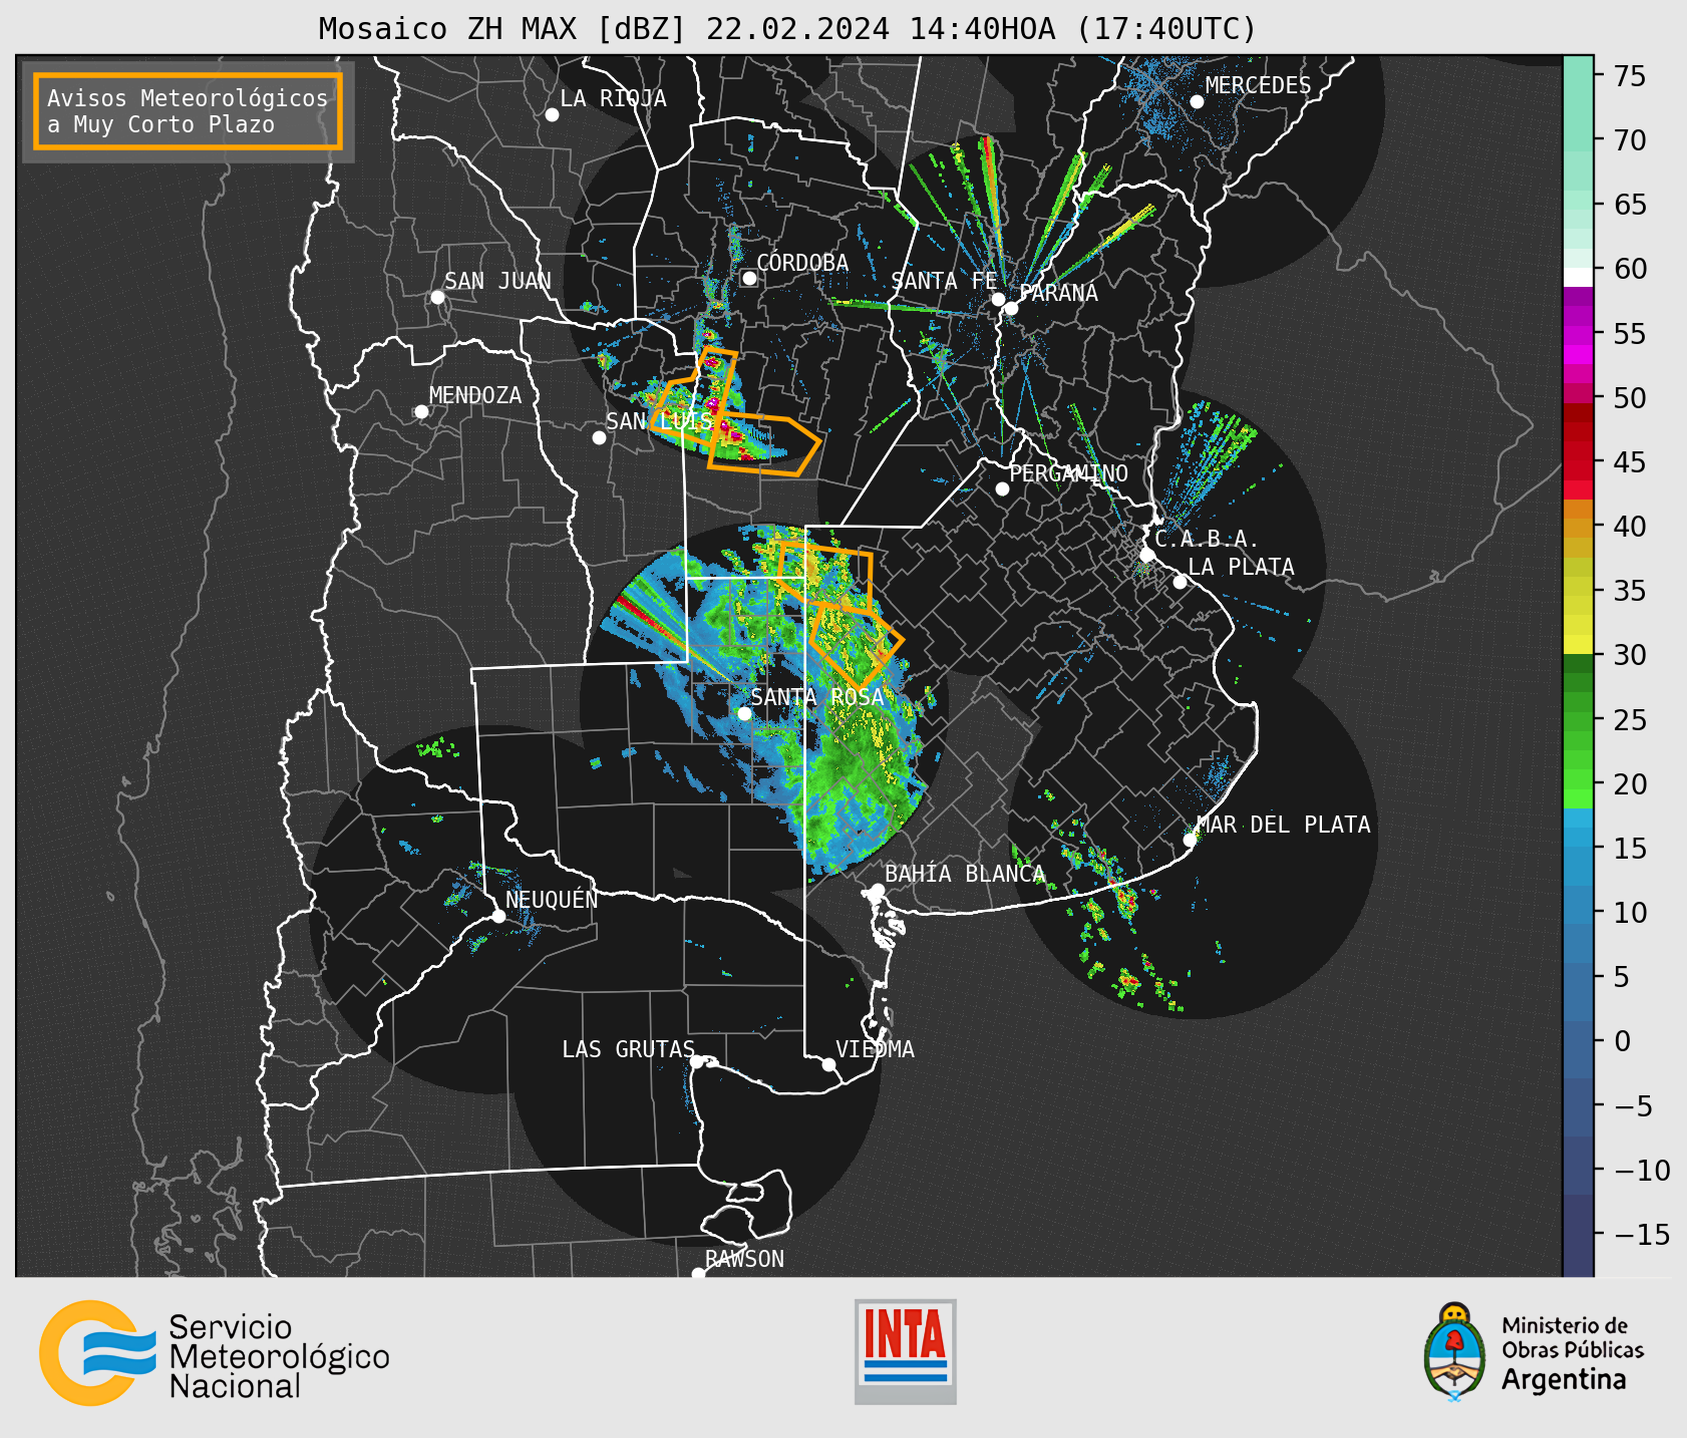Click the SAN LUIS city label
Image resolution: width=1687 pixels, height=1438 pixels.
tap(659, 421)
